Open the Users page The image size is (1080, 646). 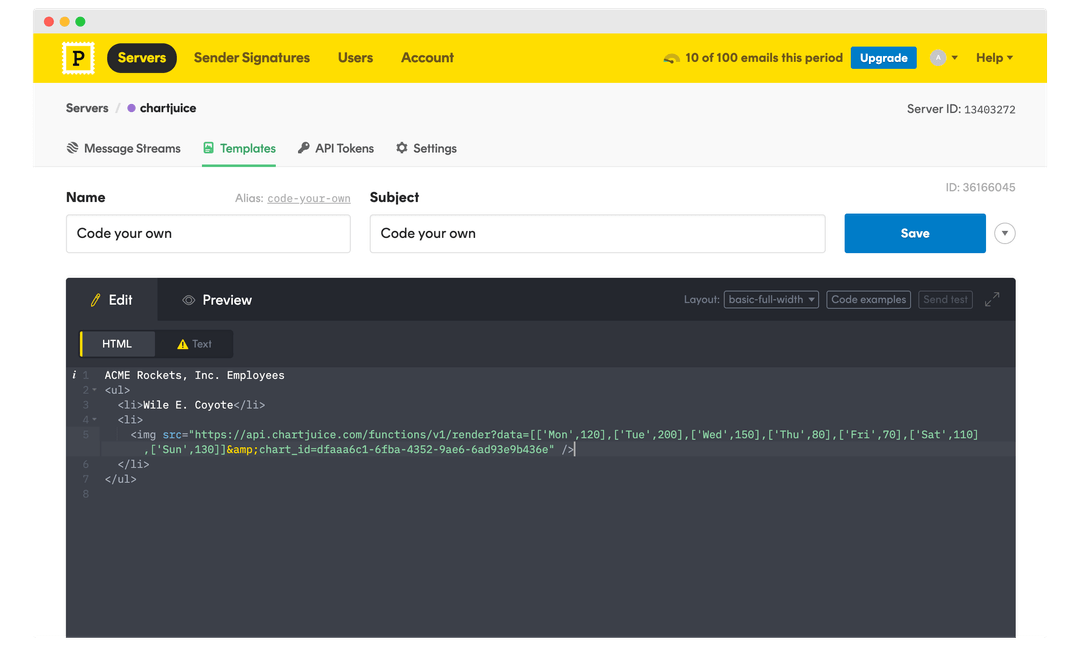355,58
